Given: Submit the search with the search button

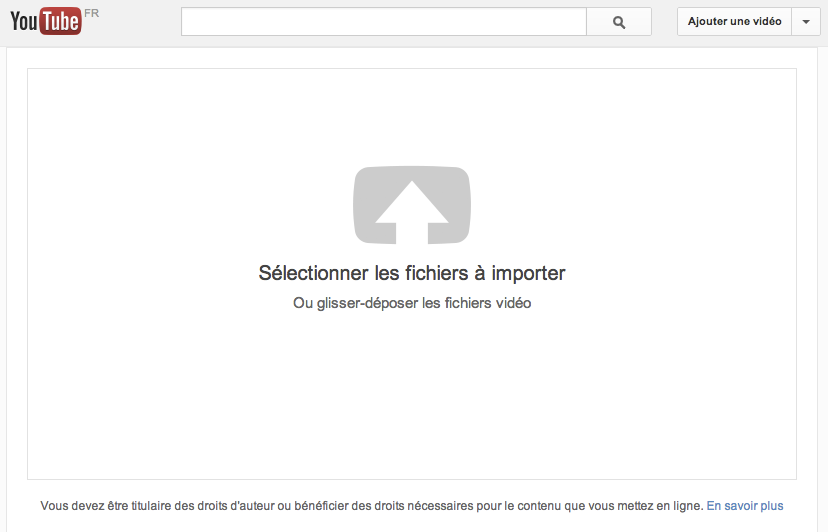Looking at the screenshot, I should pyautogui.click(x=619, y=22).
